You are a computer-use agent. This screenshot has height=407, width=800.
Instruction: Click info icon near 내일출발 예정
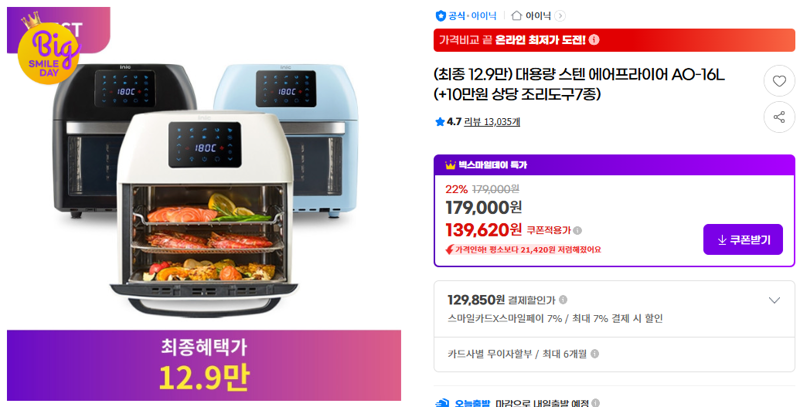click(595, 403)
